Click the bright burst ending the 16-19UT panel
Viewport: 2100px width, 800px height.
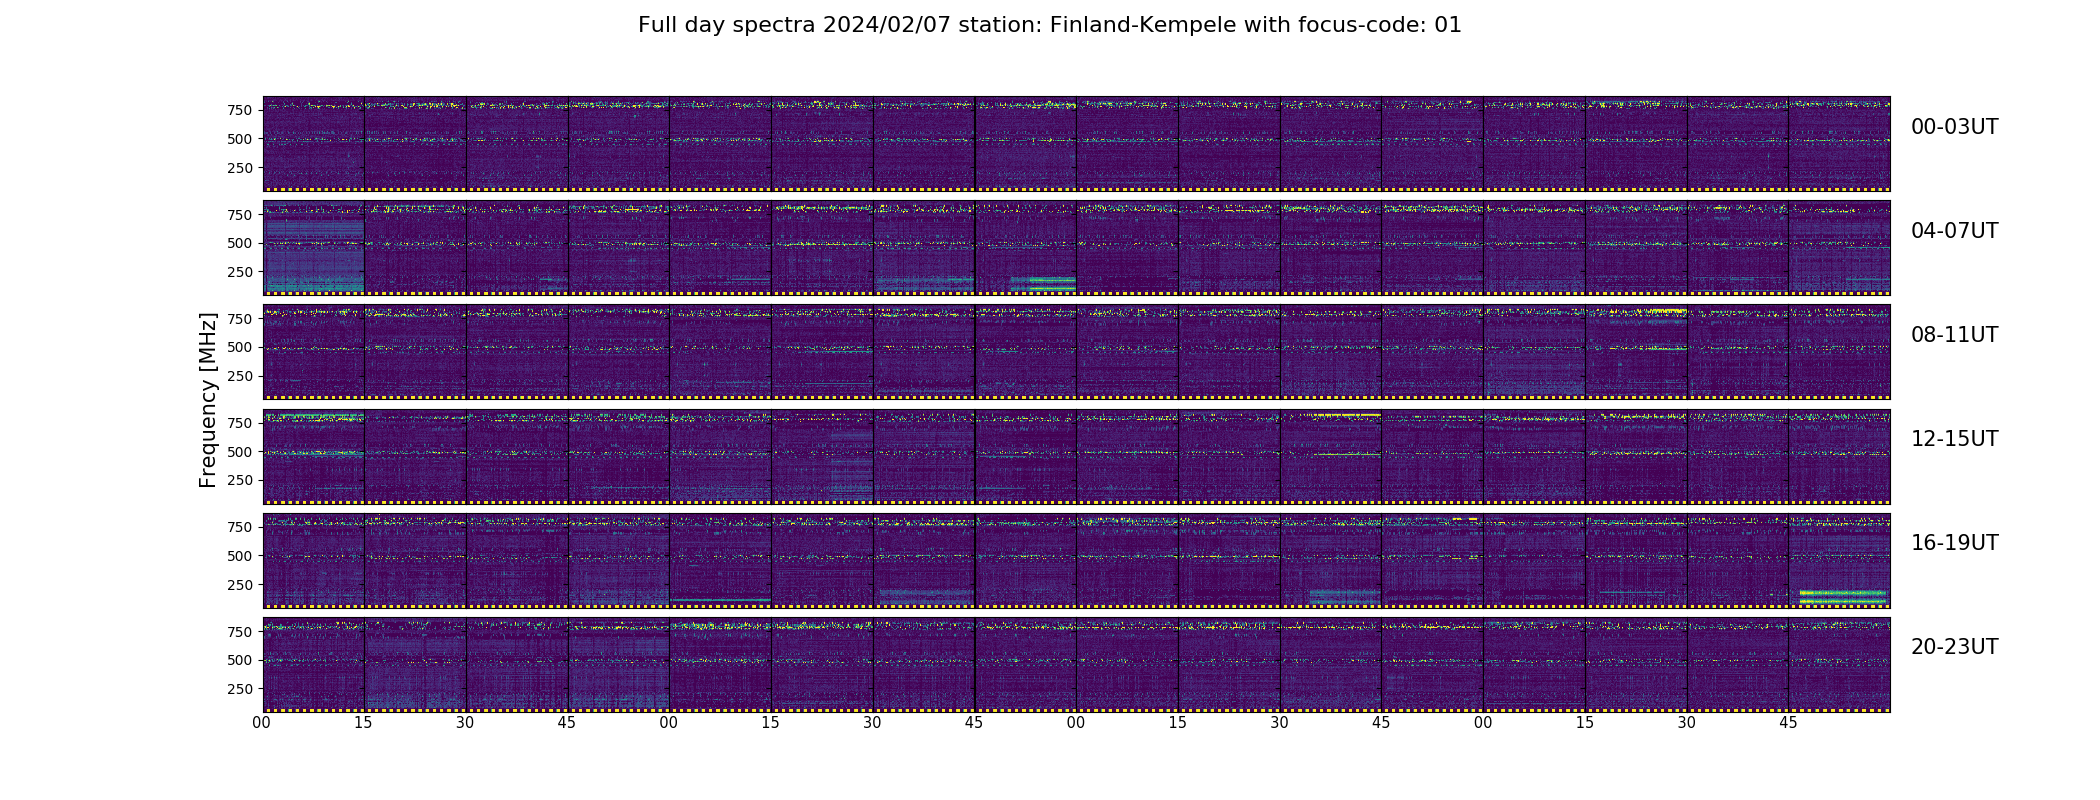tap(1843, 596)
